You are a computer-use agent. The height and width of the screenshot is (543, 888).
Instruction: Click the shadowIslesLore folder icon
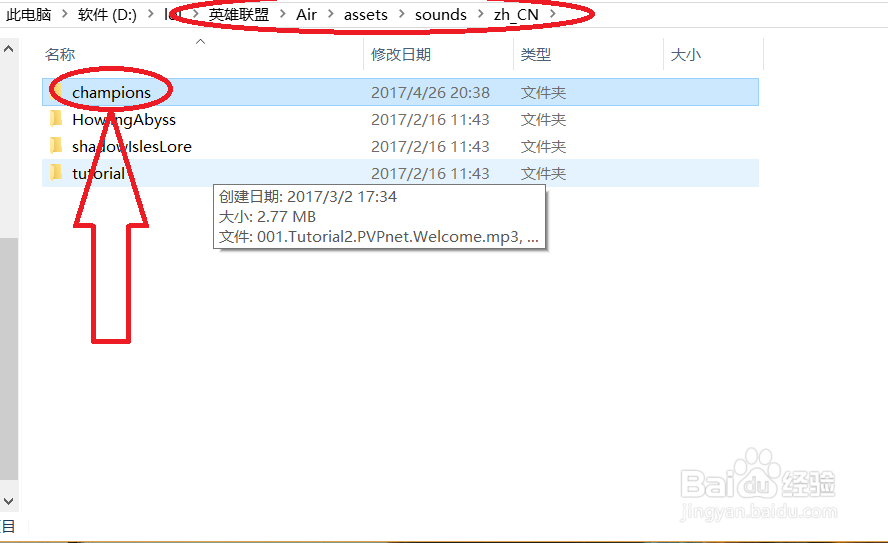[x=56, y=146]
